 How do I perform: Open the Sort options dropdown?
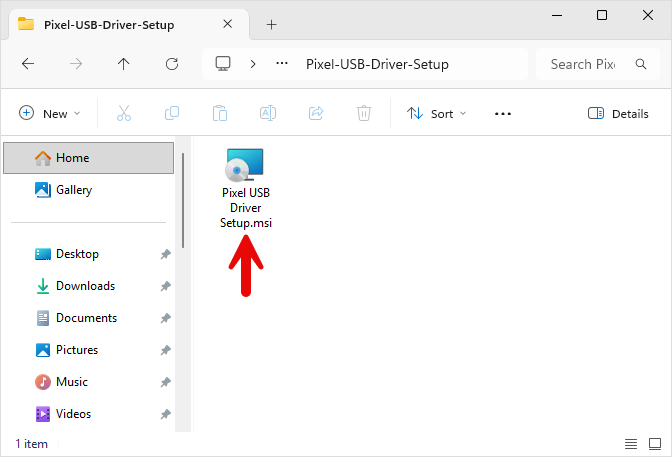[436, 114]
